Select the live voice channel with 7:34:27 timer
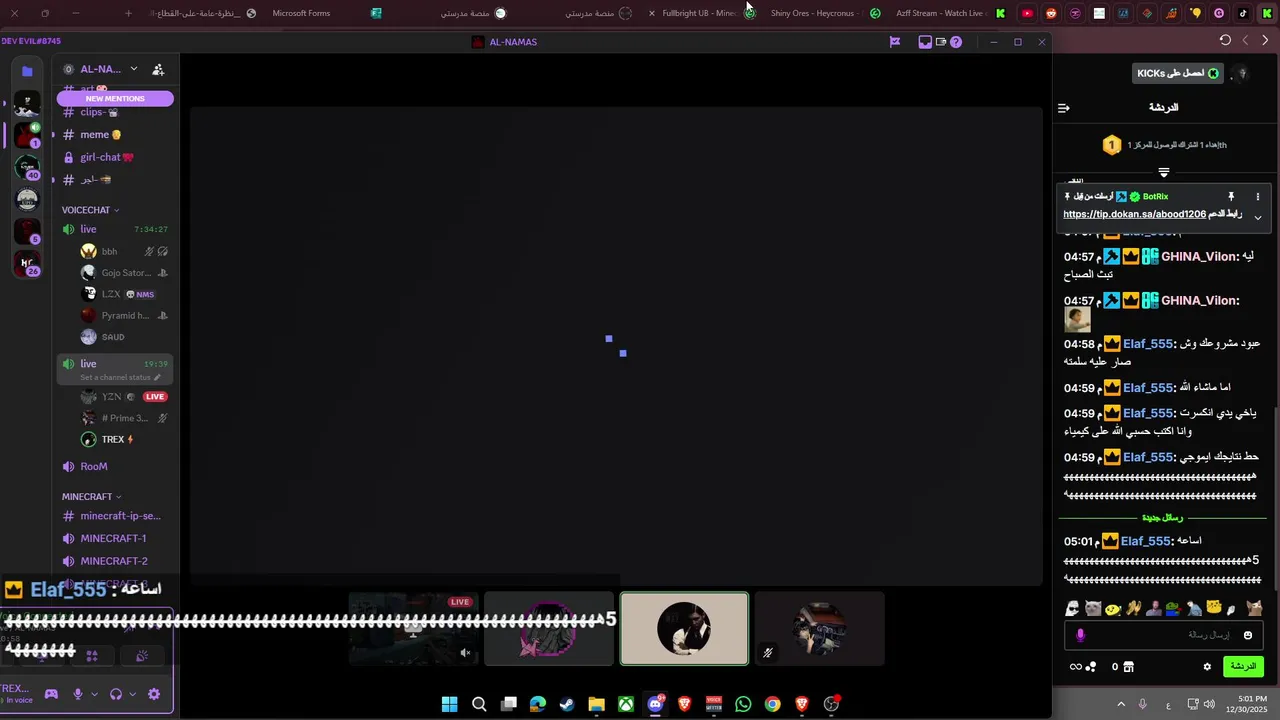The width and height of the screenshot is (1280, 720). coord(115,229)
